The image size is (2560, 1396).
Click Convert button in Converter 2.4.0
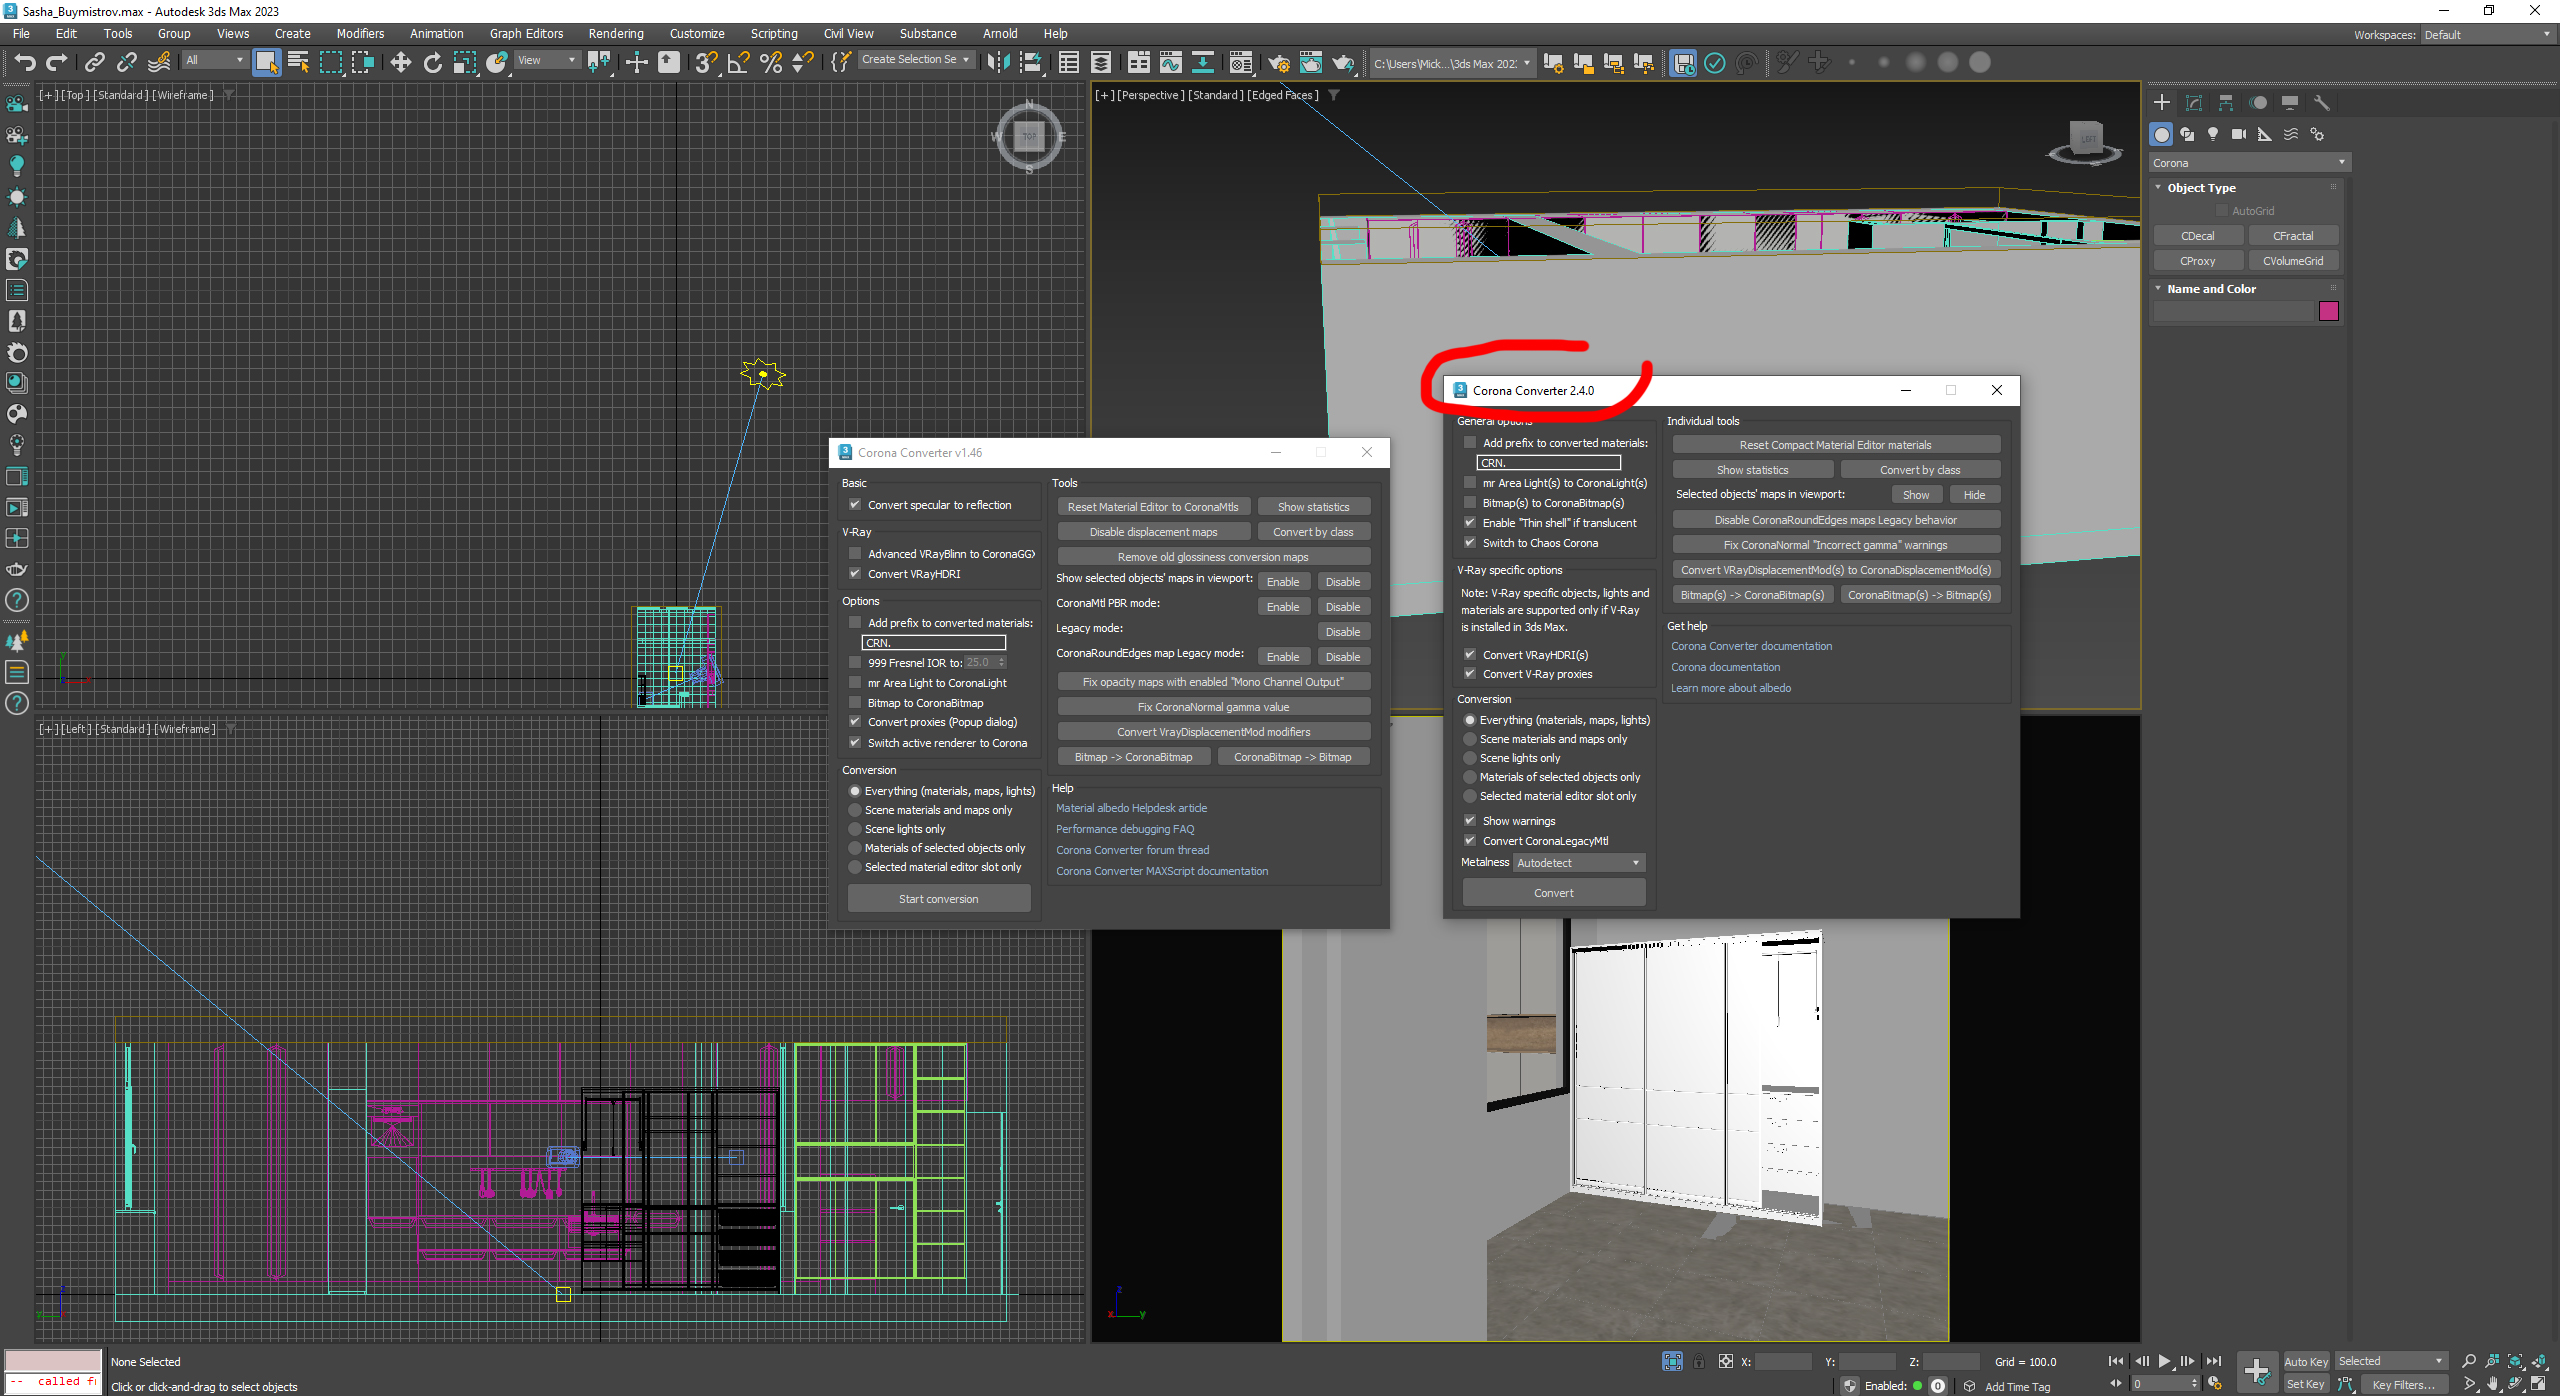(1553, 893)
